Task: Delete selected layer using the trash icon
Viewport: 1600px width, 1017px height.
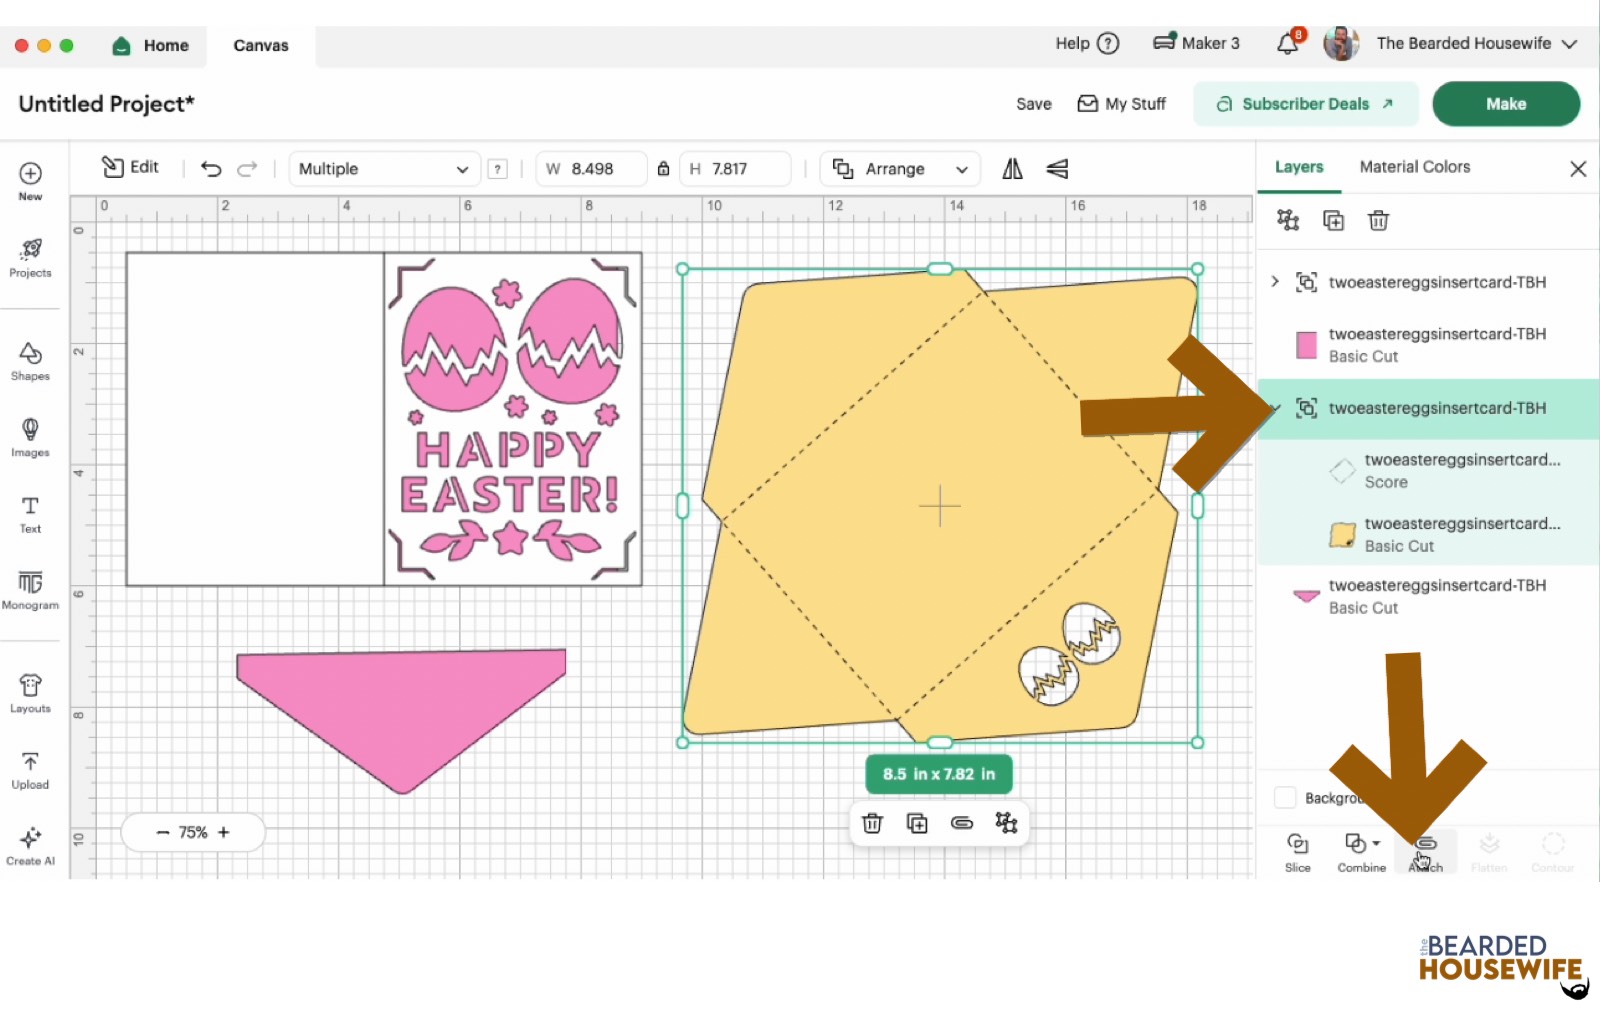Action: (x=1378, y=220)
